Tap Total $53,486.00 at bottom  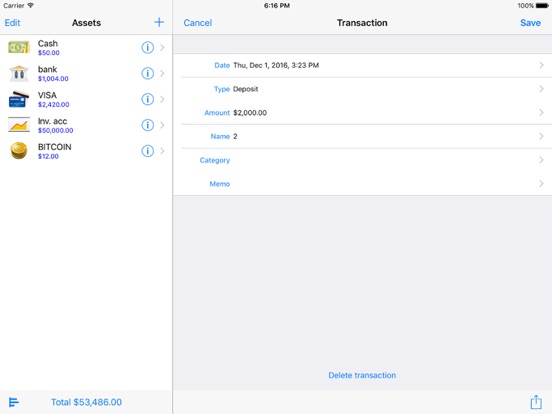[x=86, y=402]
